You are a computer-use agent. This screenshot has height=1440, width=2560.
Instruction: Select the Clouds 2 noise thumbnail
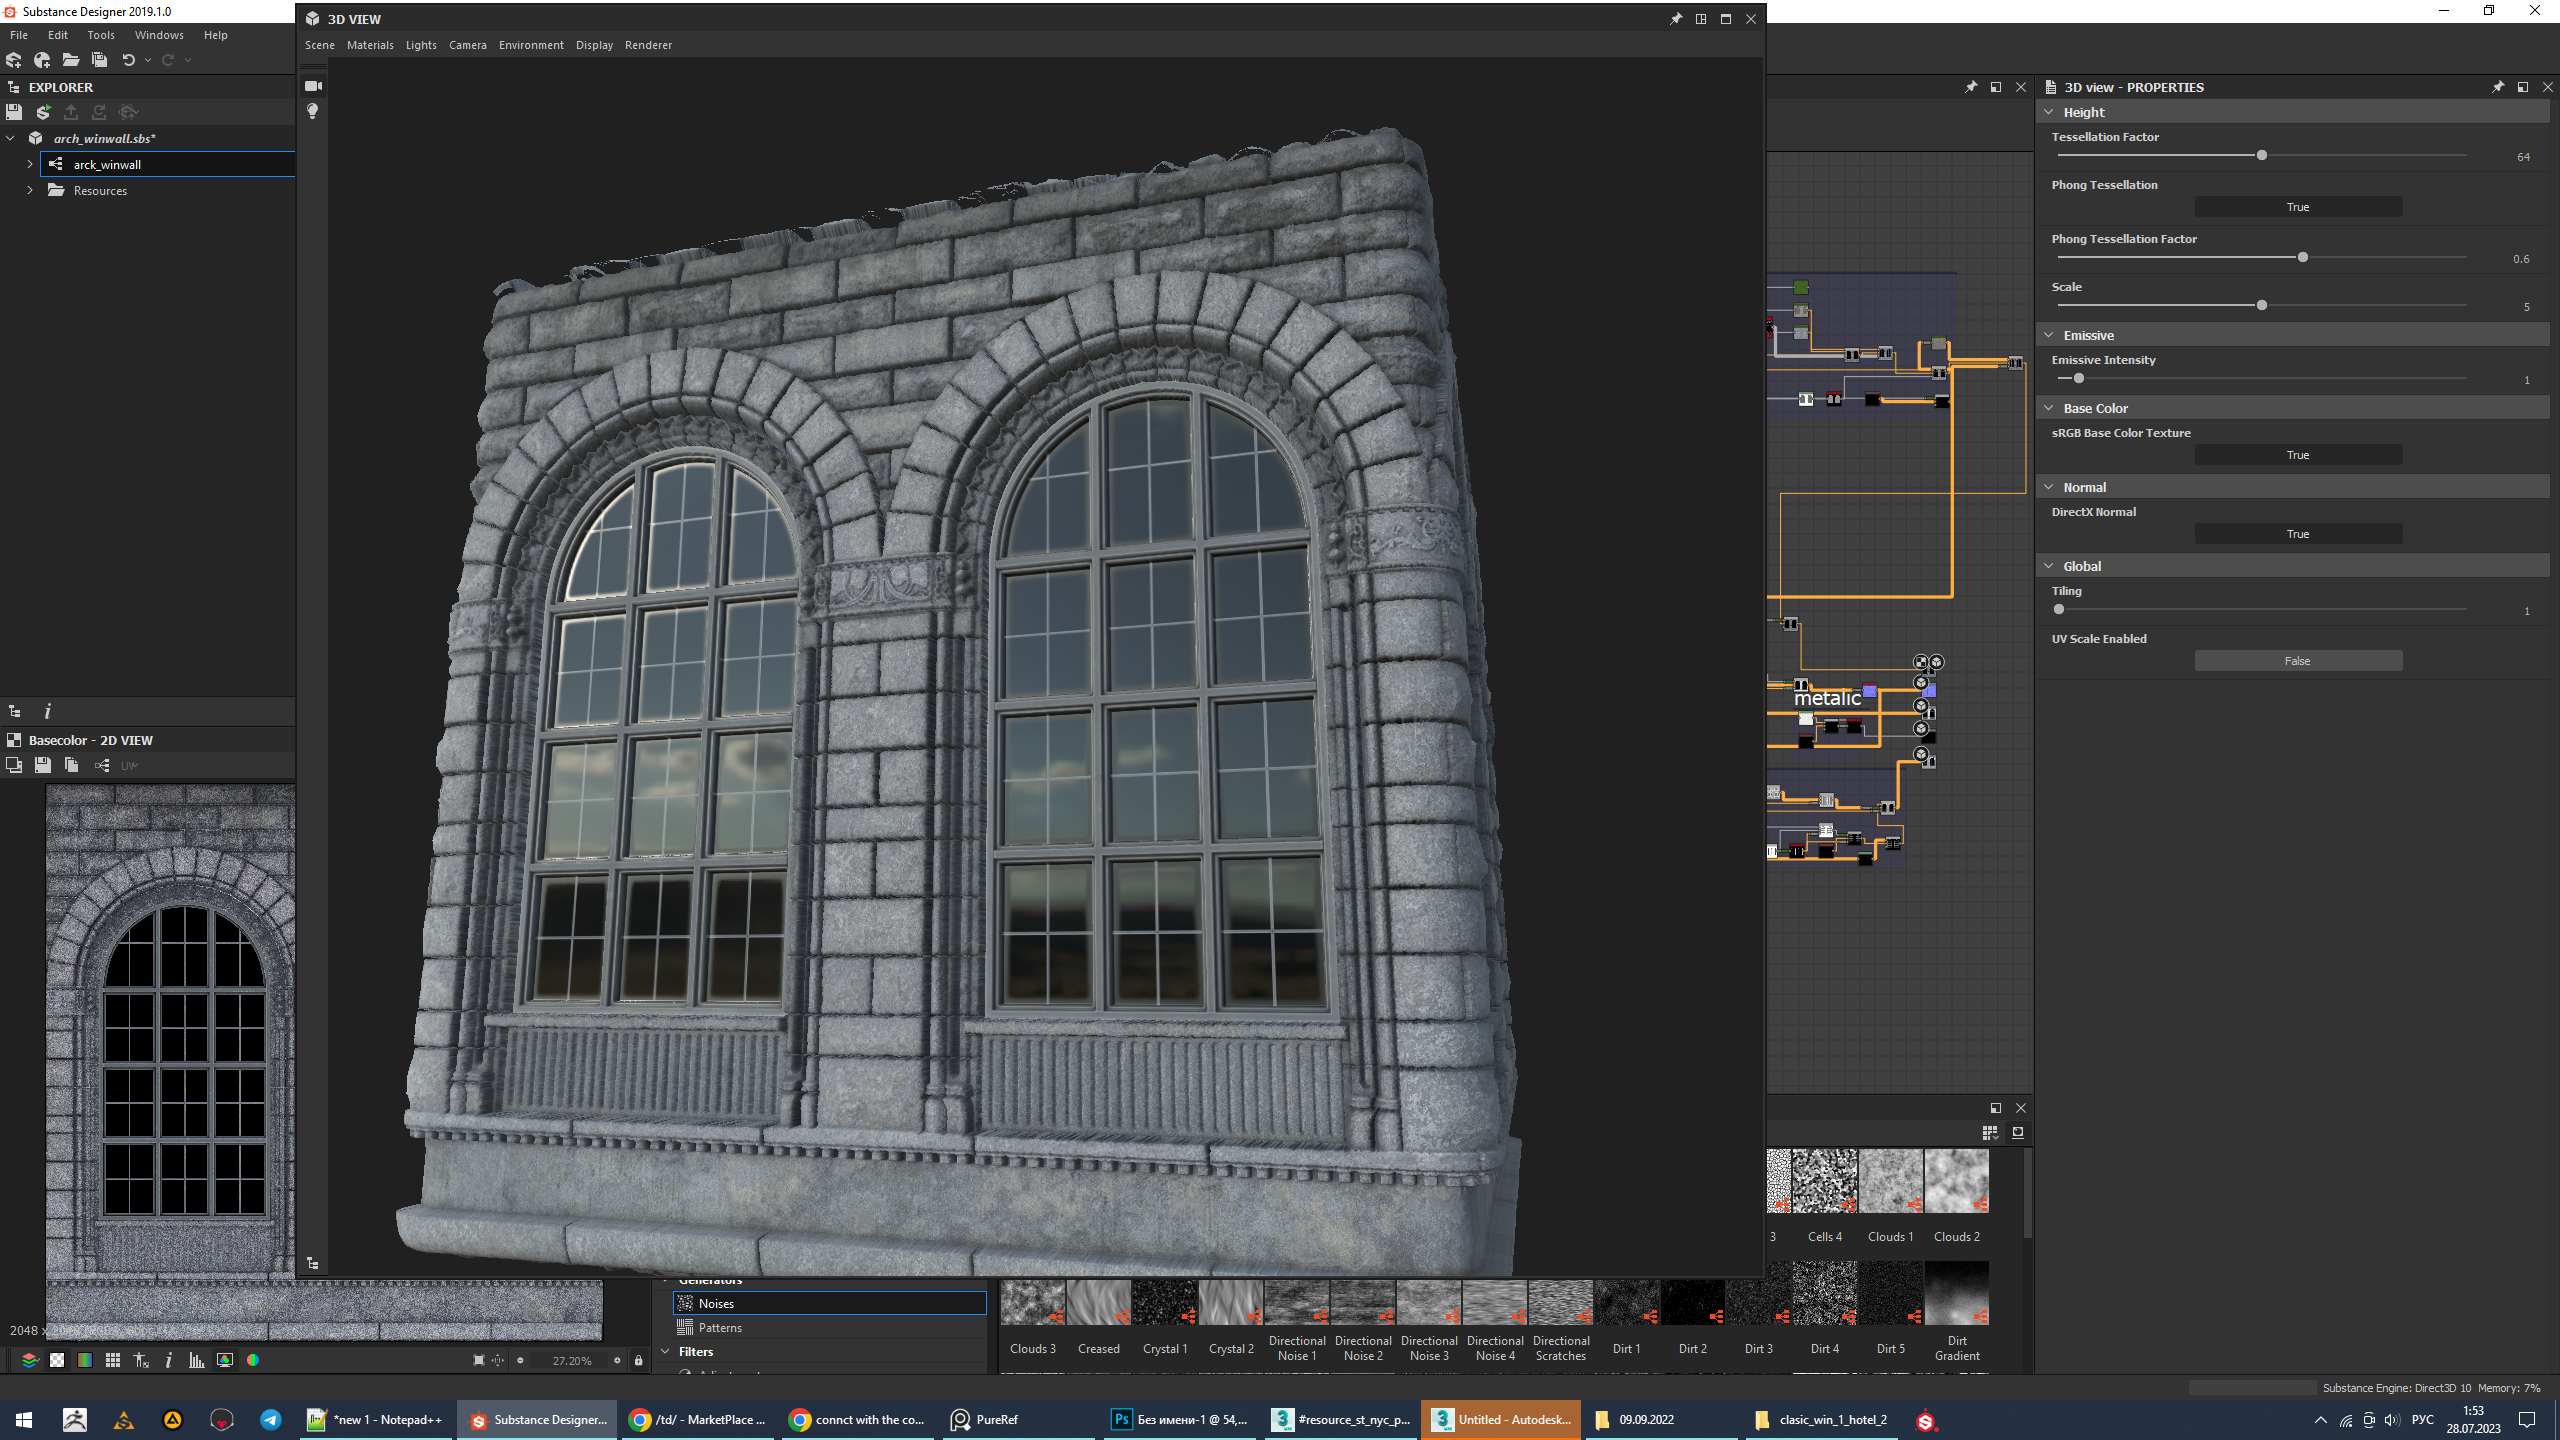coord(1956,1181)
